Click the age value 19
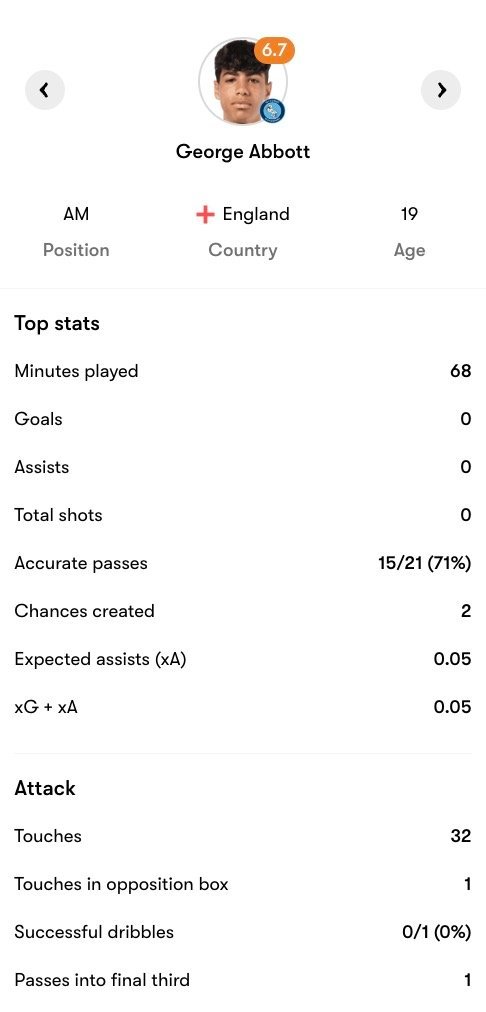 [409, 214]
